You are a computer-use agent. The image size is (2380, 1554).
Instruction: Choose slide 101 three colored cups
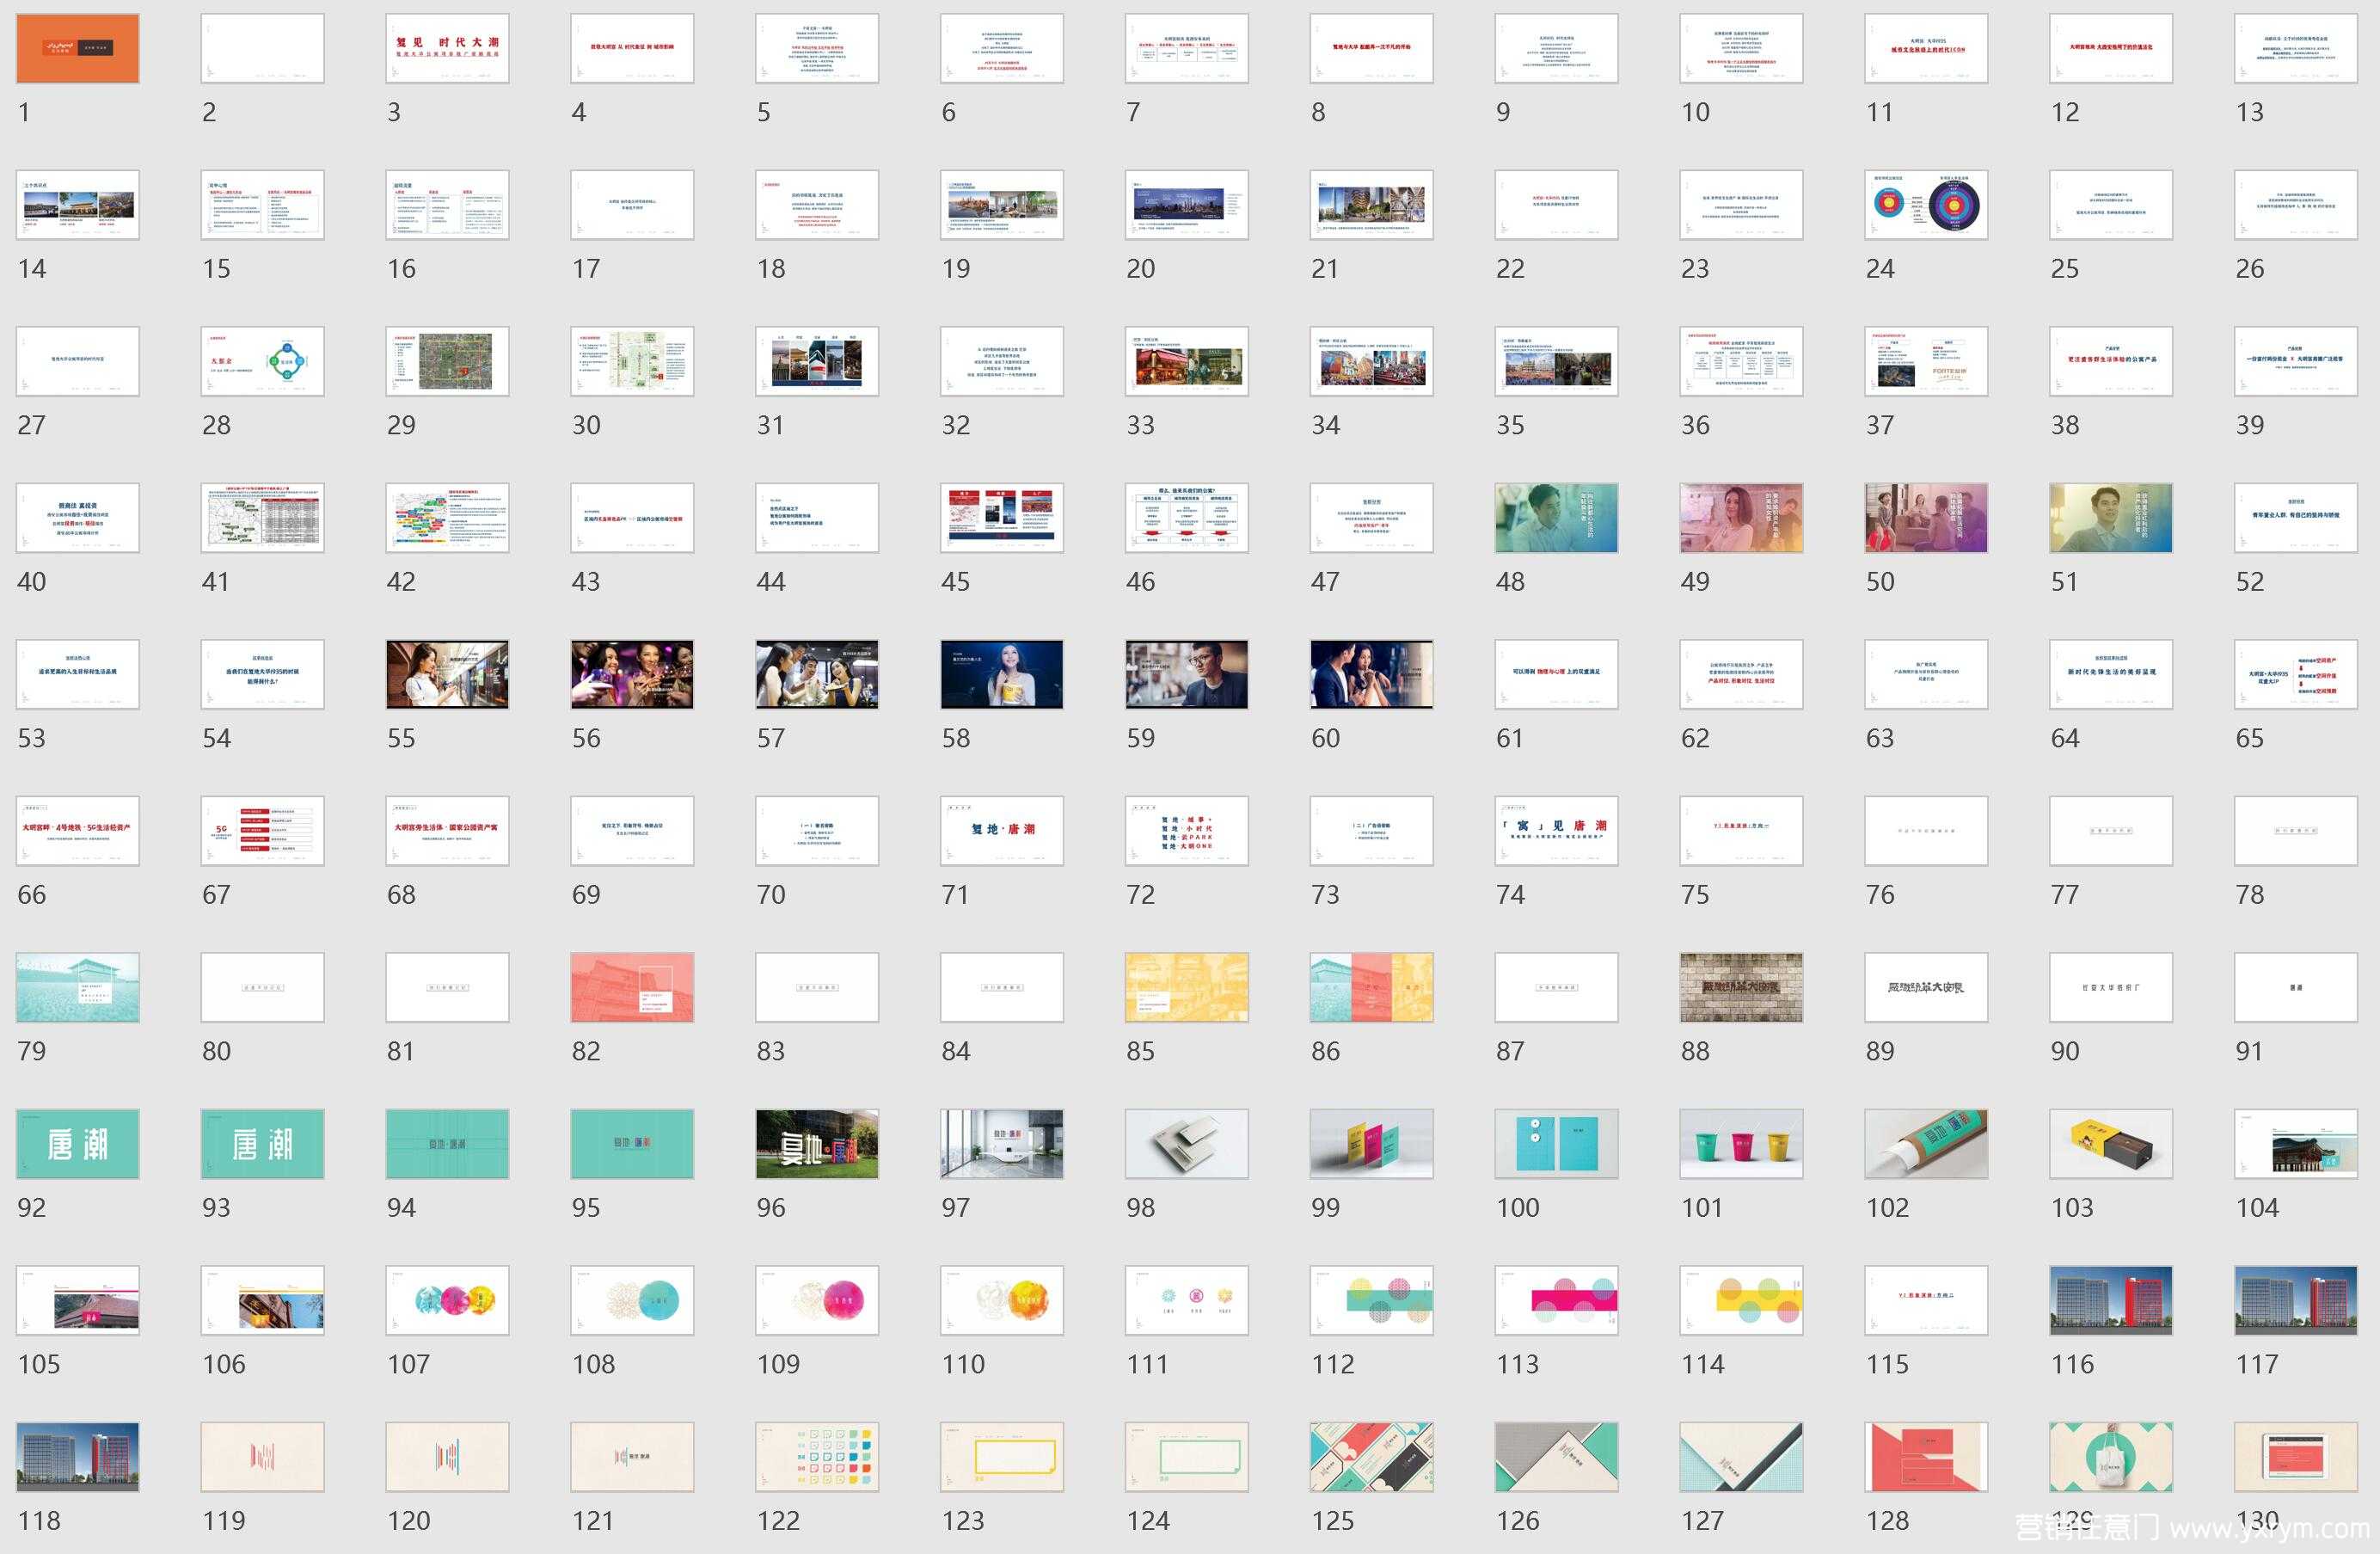[x=1740, y=1143]
